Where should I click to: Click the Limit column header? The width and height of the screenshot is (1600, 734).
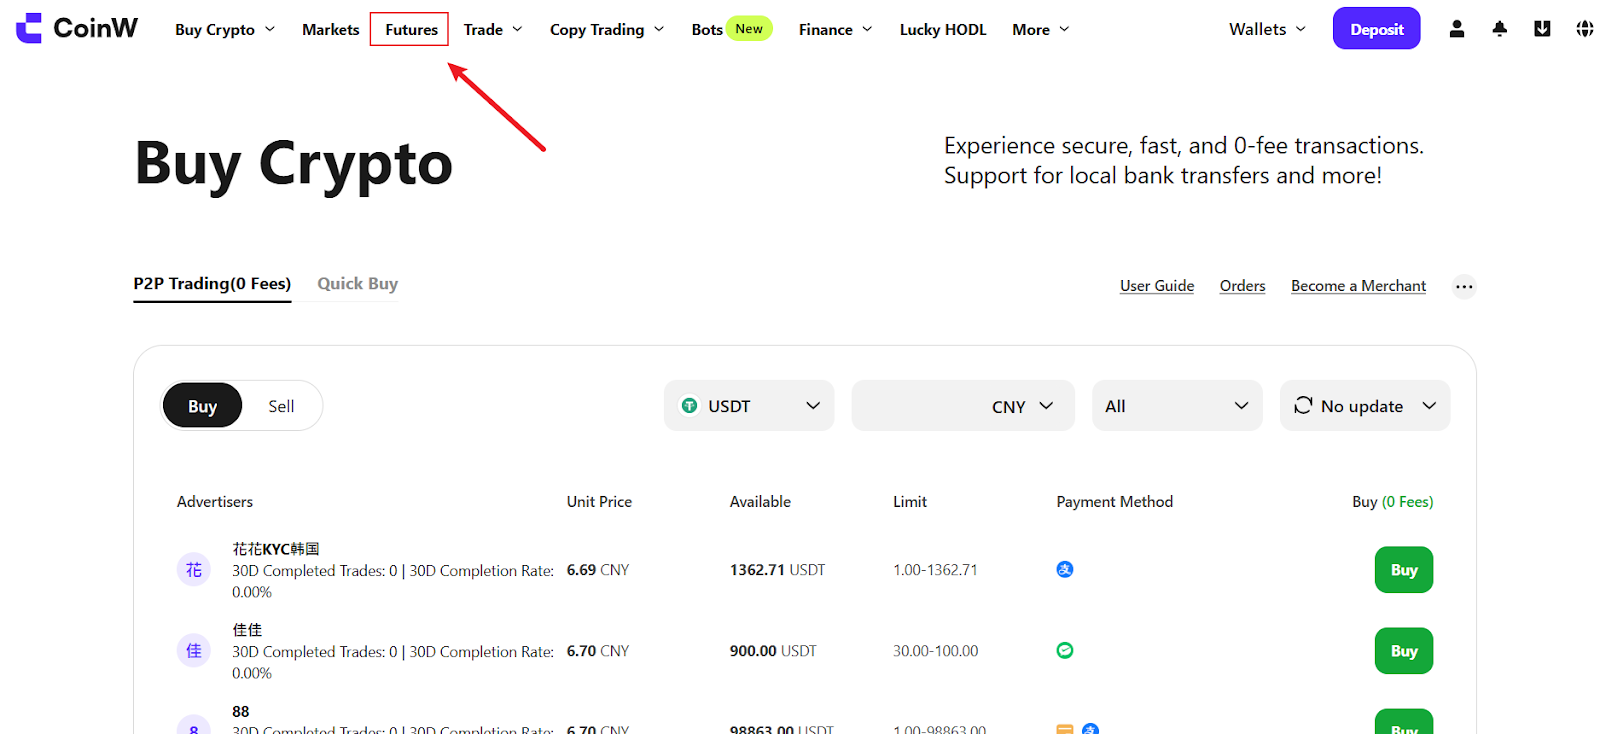[910, 502]
